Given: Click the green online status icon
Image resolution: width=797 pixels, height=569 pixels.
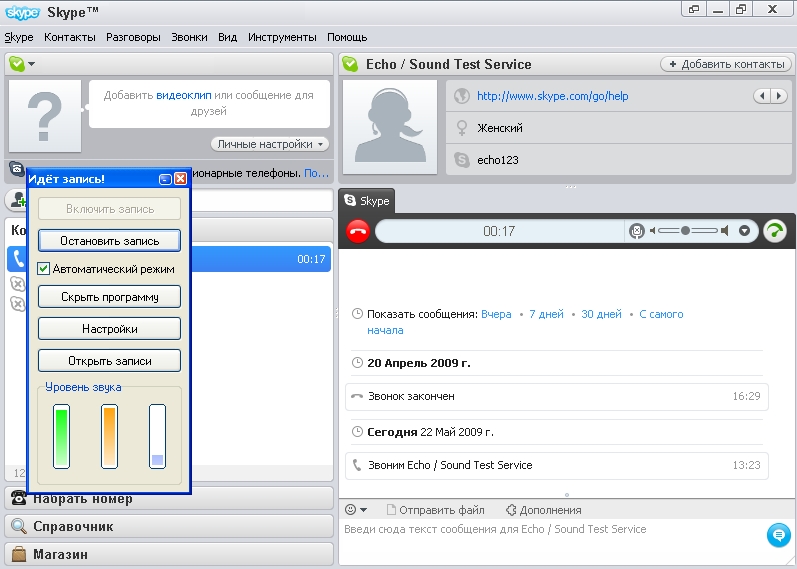Looking at the screenshot, I should tap(17, 64).
